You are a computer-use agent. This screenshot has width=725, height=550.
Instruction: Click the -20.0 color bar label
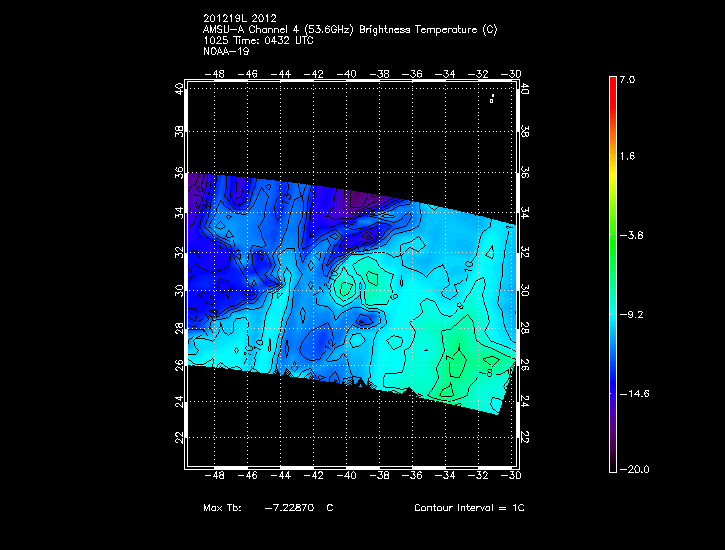(632, 469)
